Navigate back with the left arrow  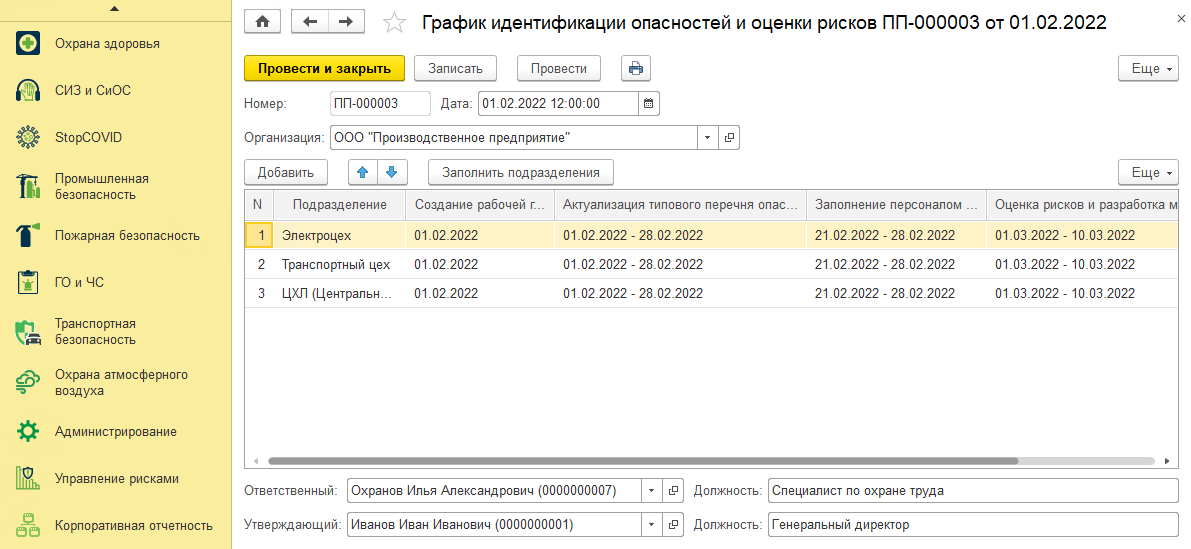point(310,22)
